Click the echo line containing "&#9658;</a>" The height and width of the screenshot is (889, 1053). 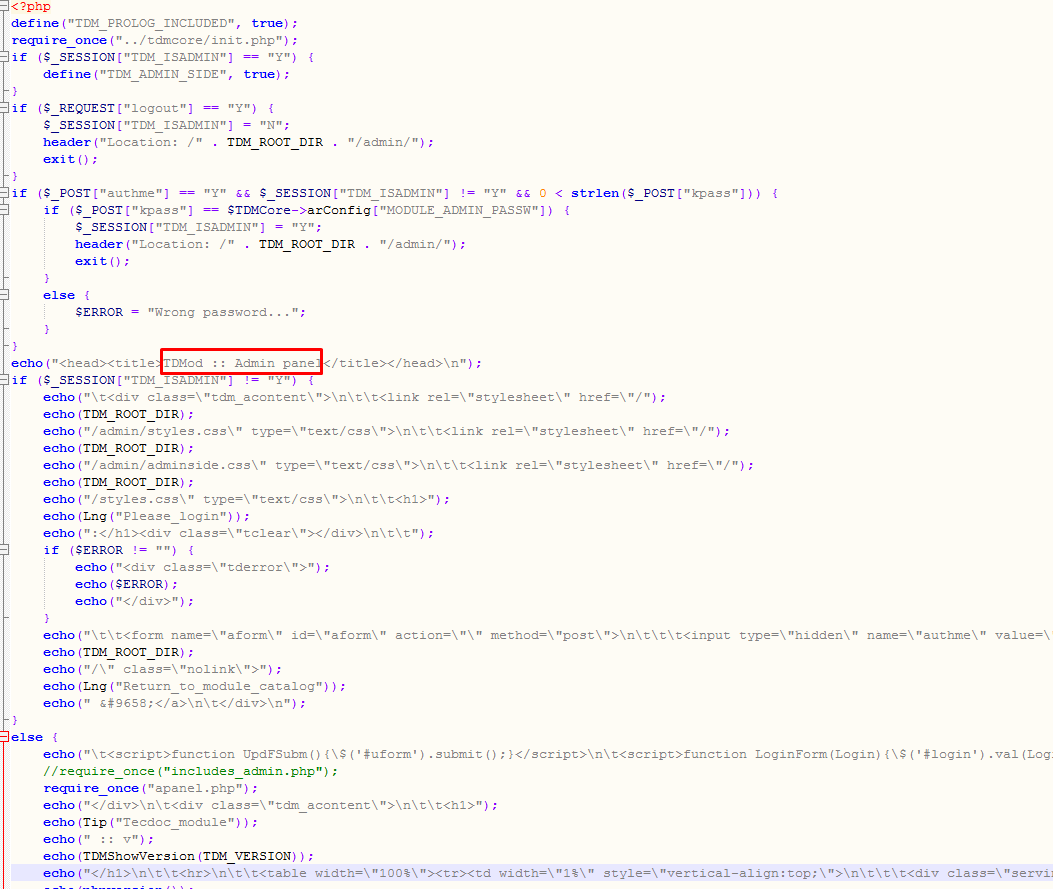(x=175, y=704)
